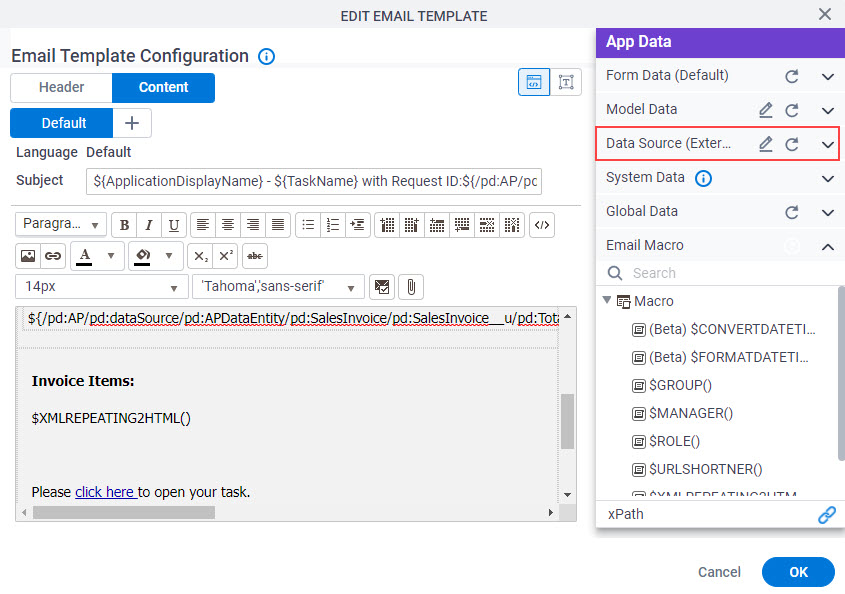Click the Subject input field
Screen dimensions: 845x594
click(314, 181)
